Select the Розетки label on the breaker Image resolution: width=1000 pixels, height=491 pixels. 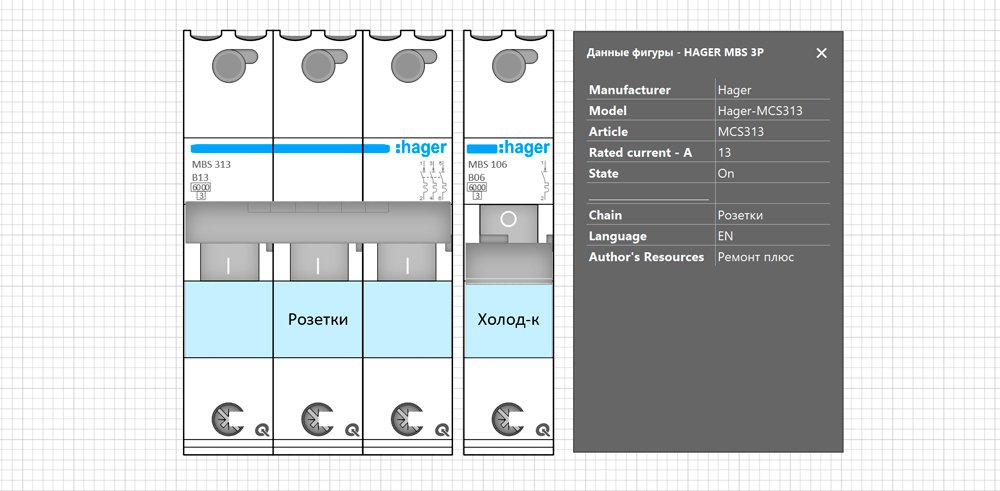click(x=318, y=319)
